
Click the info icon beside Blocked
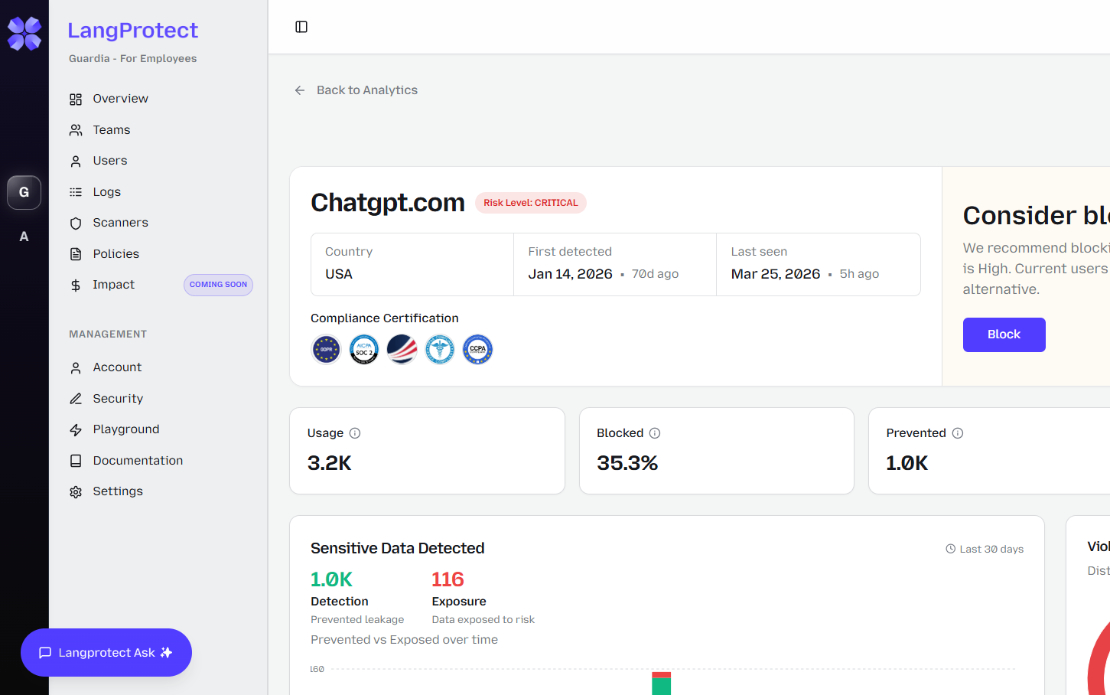pos(655,433)
